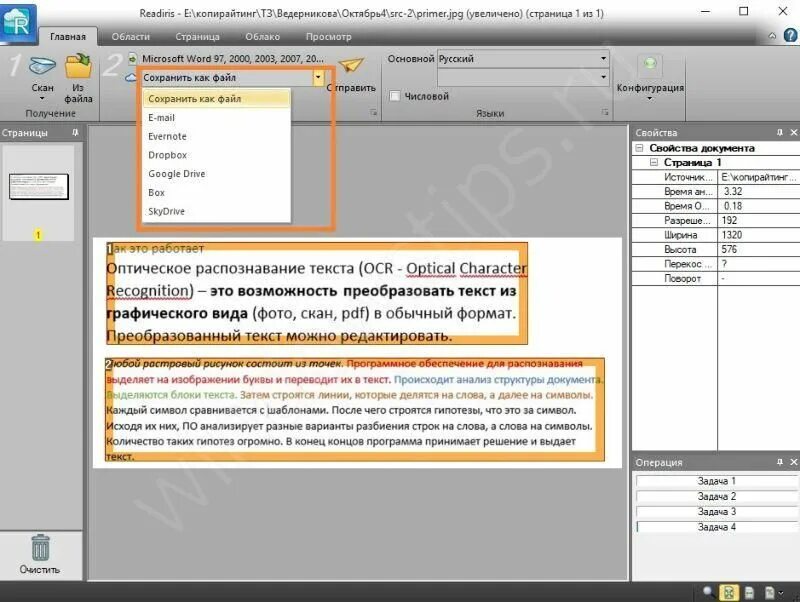Pin the Свойства panel
800x602 pixels.
780,133
